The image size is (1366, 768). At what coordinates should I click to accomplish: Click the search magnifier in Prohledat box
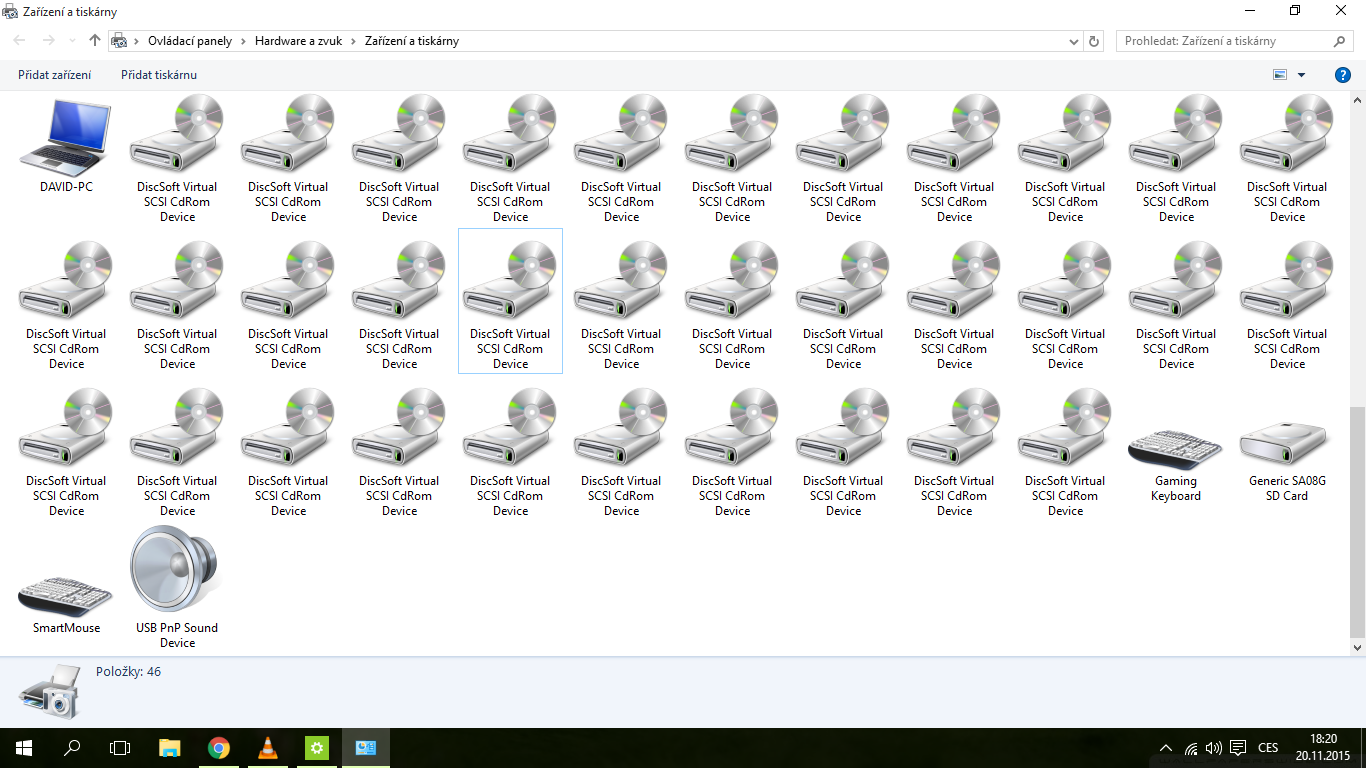coord(1340,41)
